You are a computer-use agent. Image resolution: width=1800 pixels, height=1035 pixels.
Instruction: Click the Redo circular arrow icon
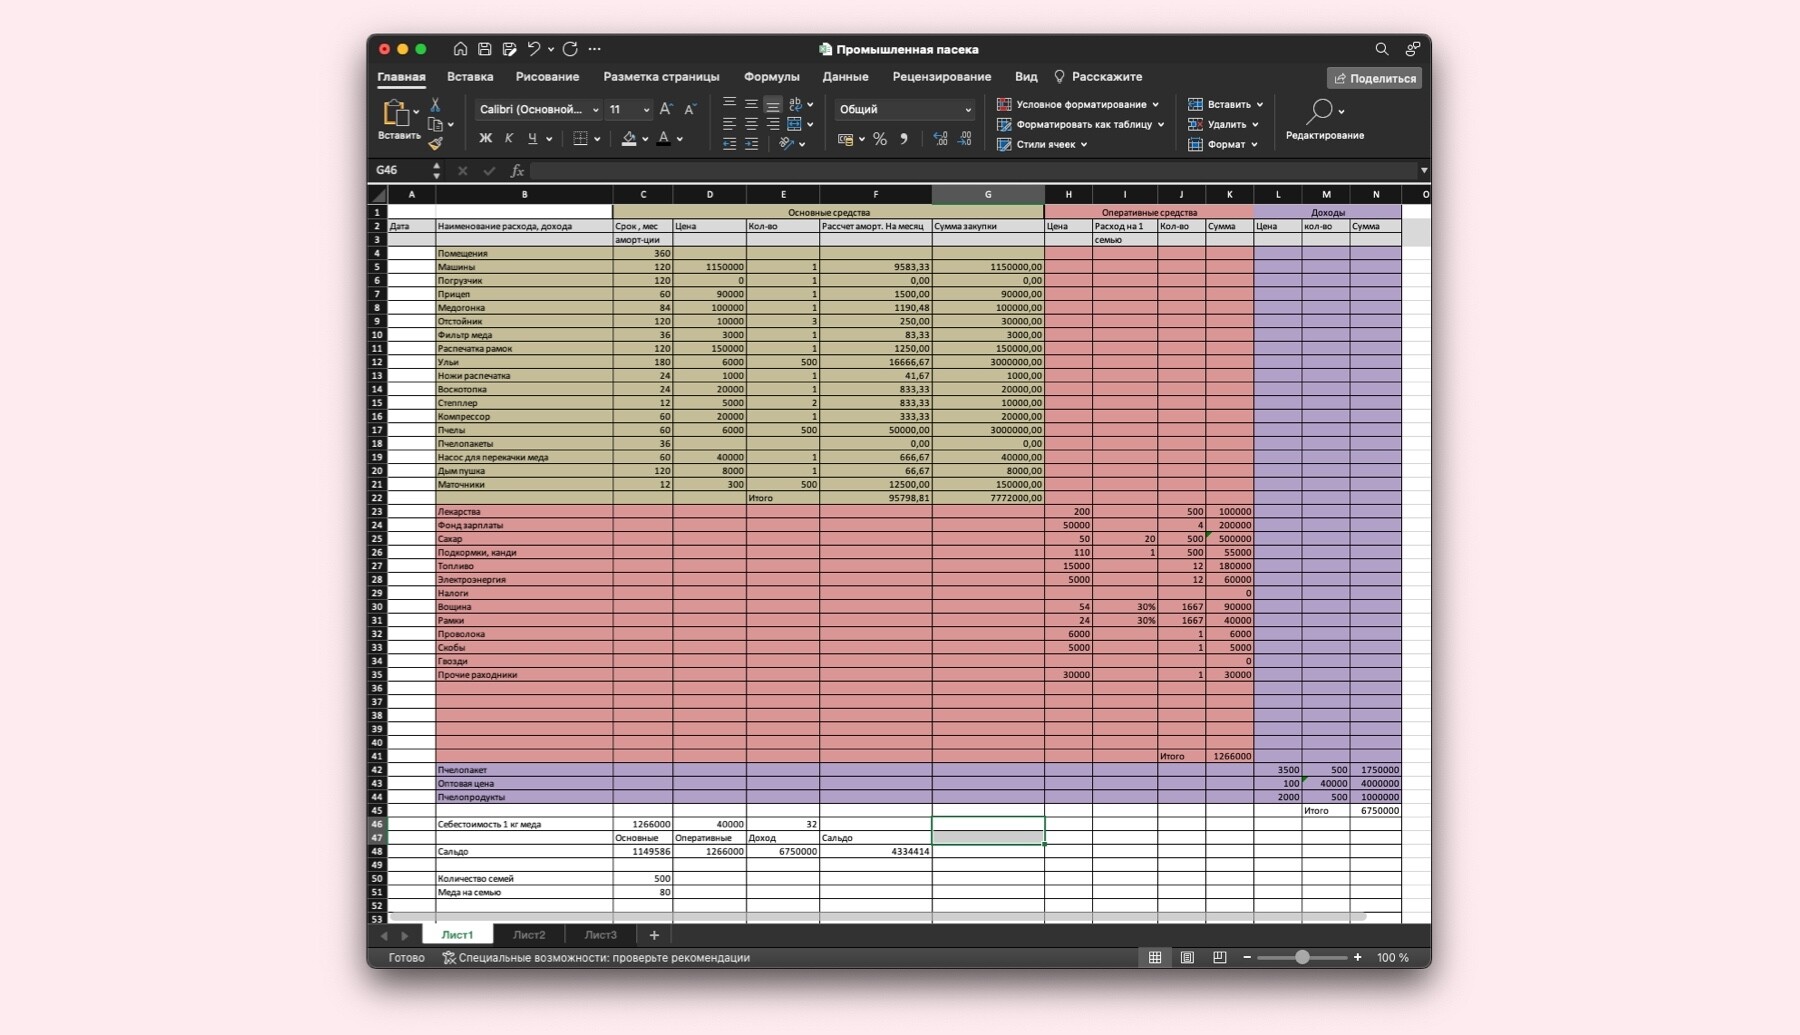pos(570,49)
